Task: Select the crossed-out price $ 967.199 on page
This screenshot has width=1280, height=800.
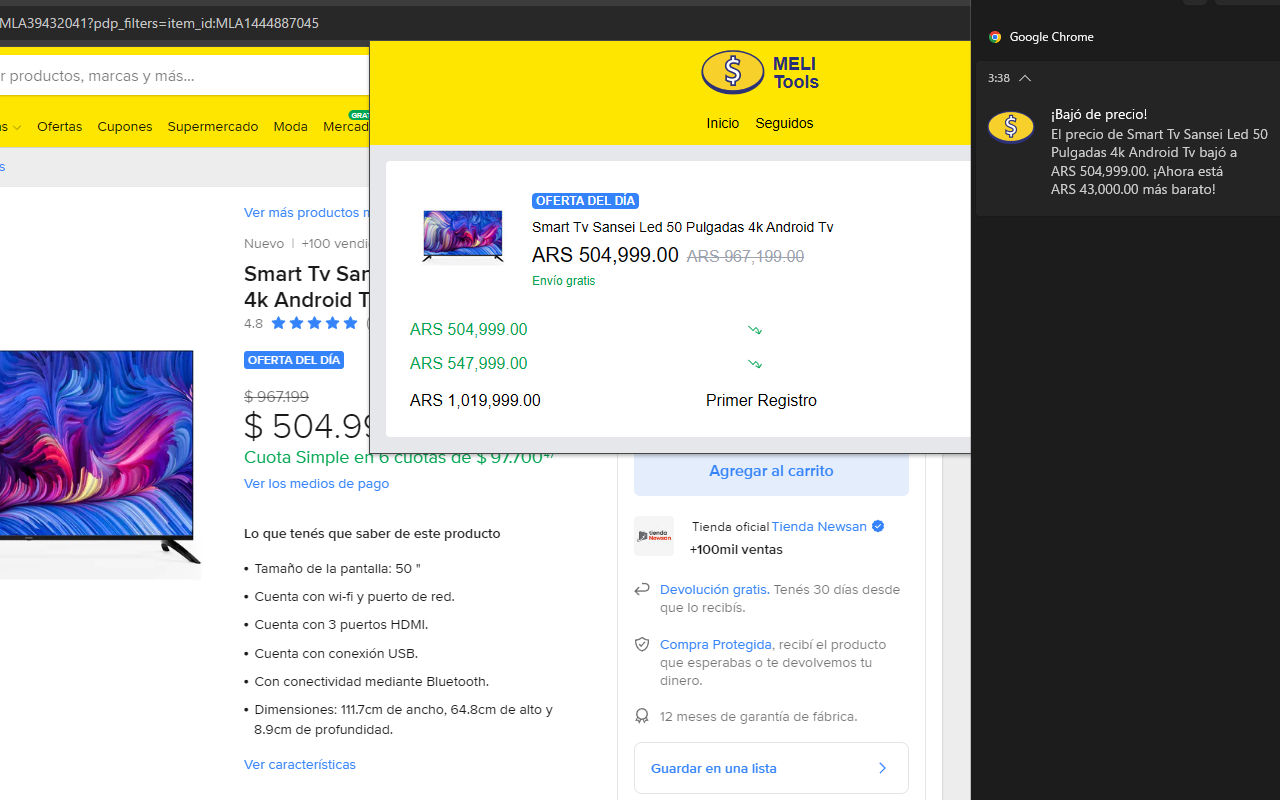Action: click(x=276, y=396)
